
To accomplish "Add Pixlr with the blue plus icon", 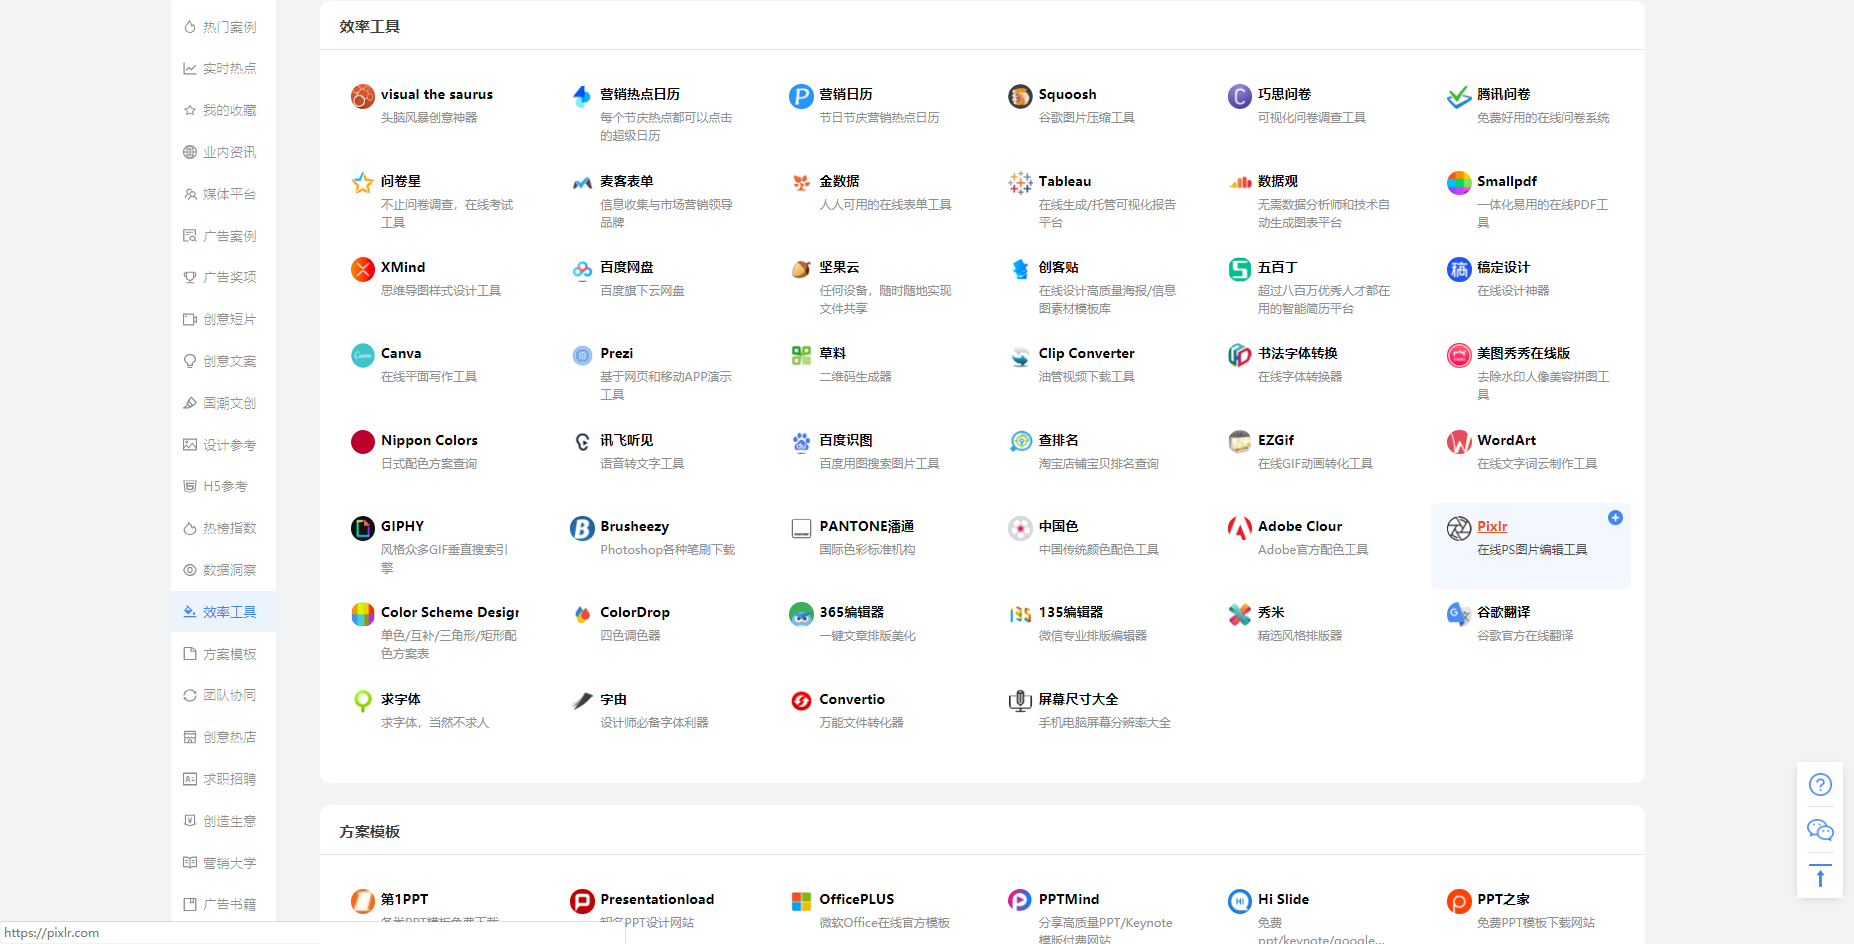I will (1615, 517).
